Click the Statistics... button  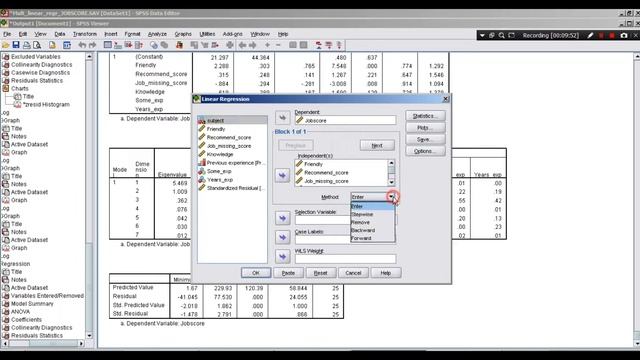[x=425, y=116]
